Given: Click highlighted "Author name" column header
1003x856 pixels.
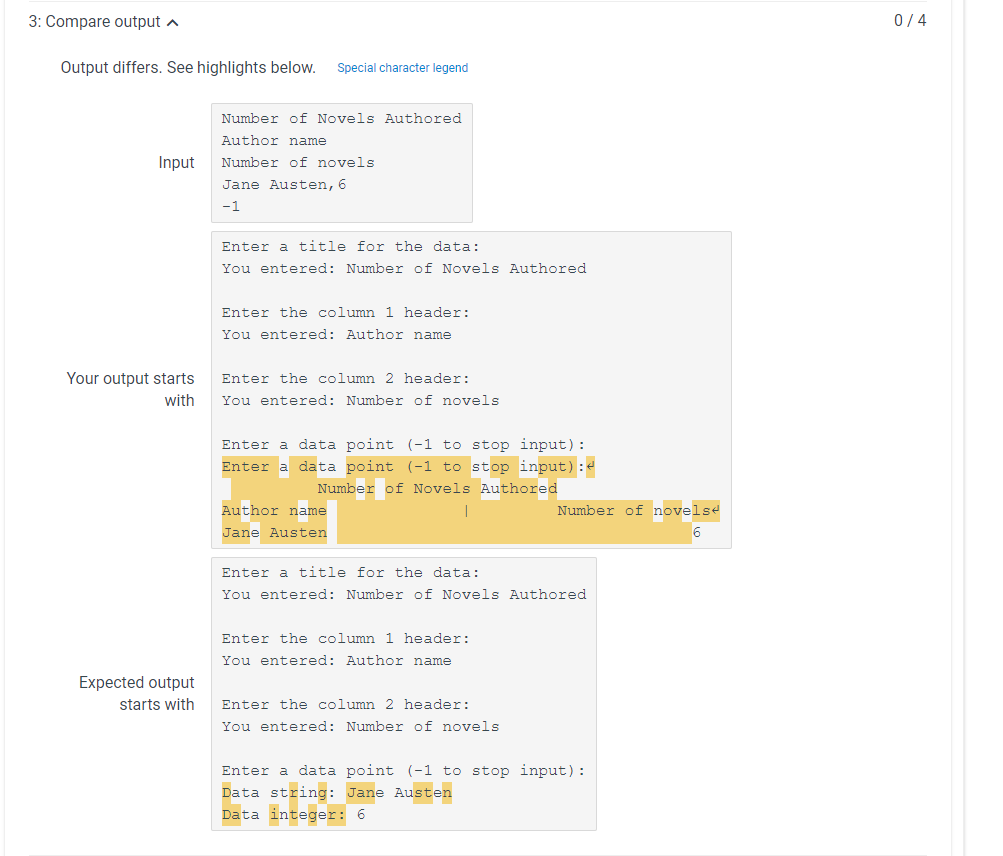Looking at the screenshot, I should pyautogui.click(x=273, y=510).
